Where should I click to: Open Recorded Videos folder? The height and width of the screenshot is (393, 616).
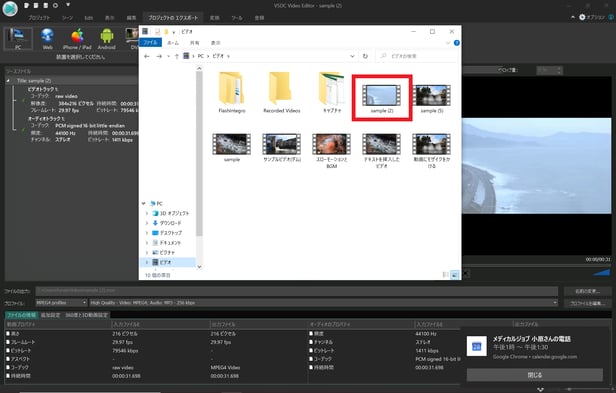pos(282,93)
